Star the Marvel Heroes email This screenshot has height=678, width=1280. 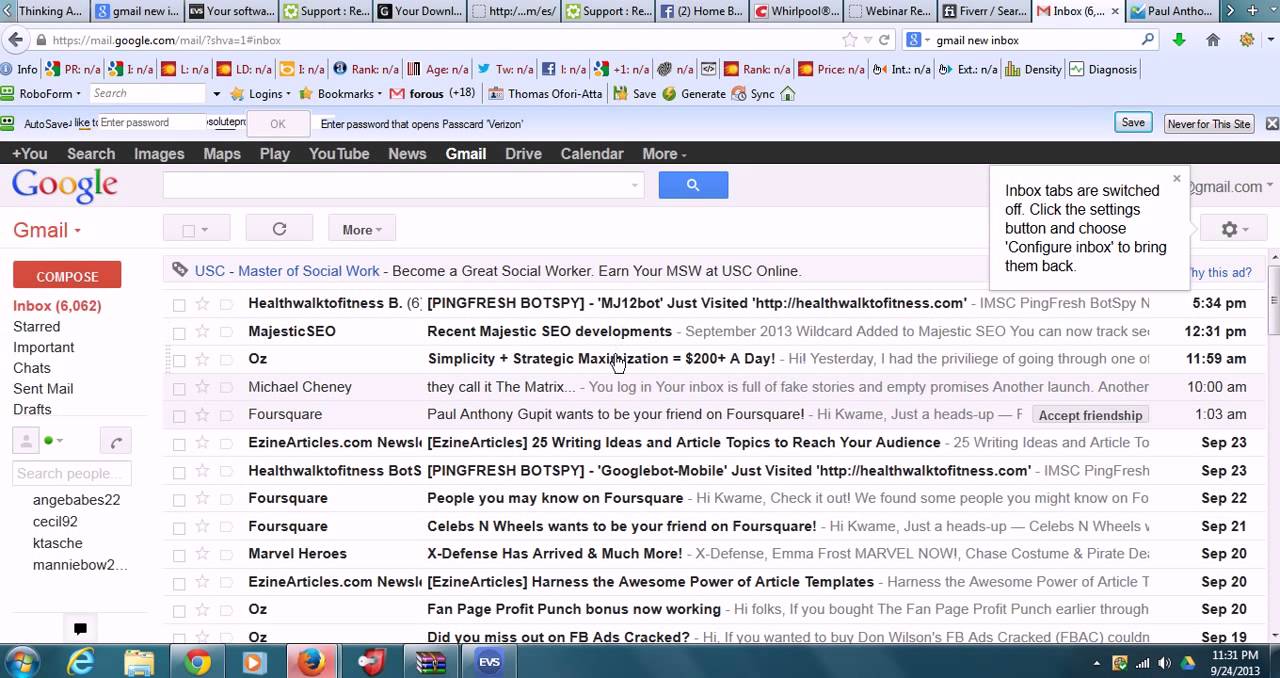[x=202, y=554]
